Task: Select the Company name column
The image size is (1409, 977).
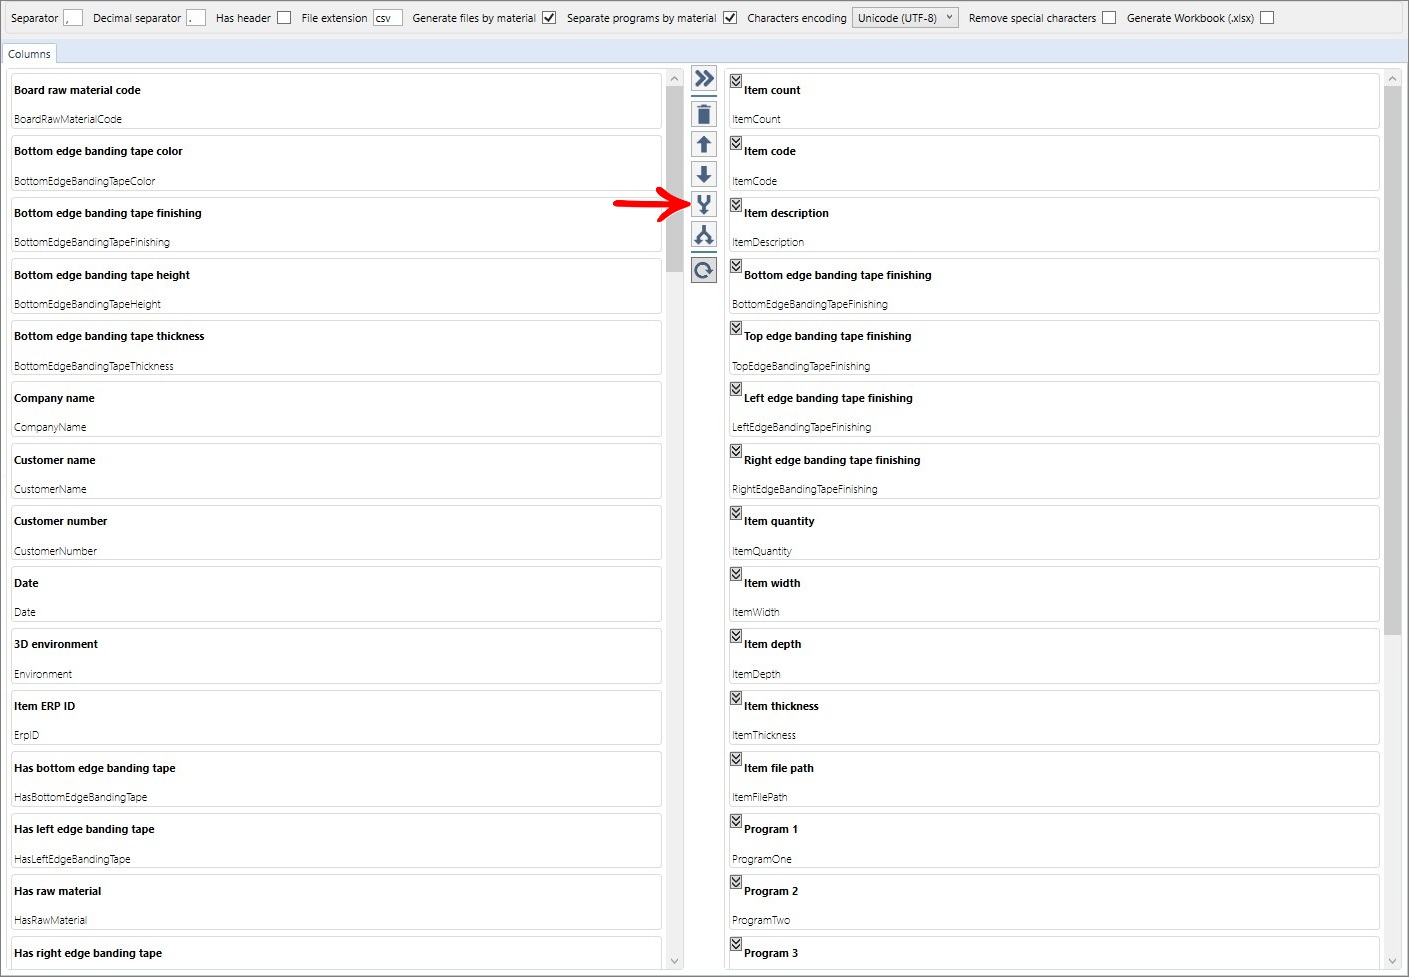Action: (336, 409)
